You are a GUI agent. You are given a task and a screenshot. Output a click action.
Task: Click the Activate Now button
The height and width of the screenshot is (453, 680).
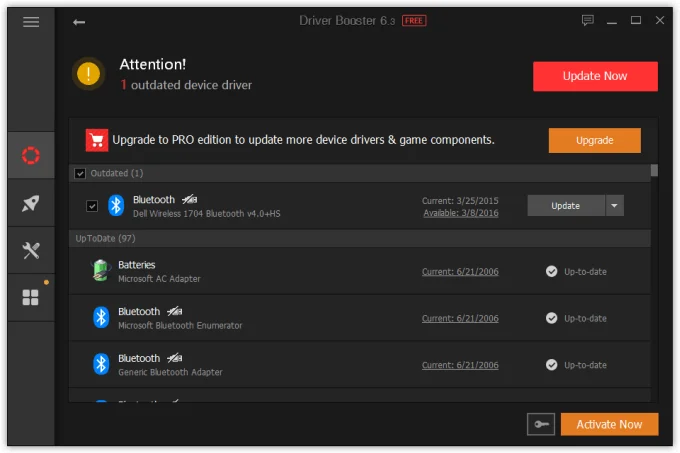(609, 425)
